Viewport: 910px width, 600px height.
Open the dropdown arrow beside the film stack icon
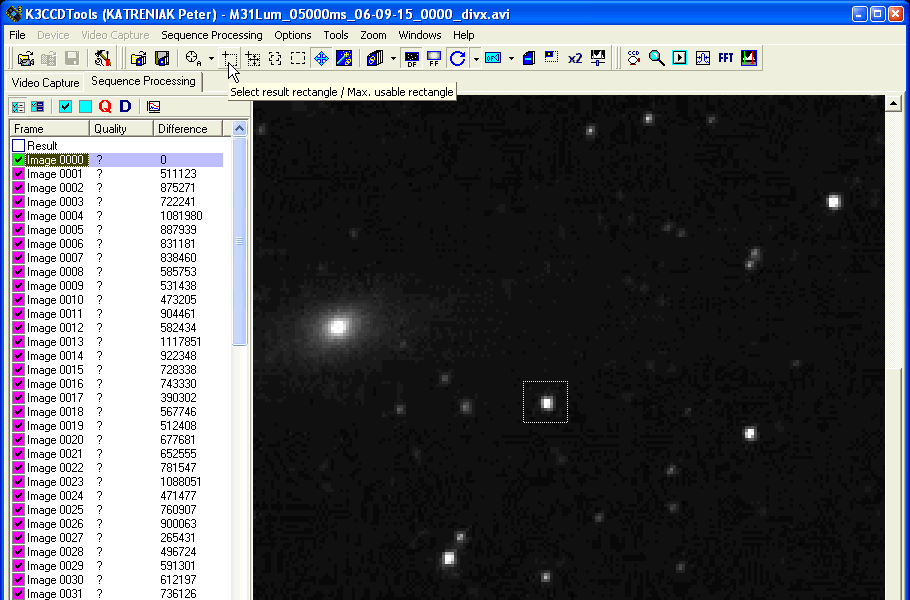(x=393, y=59)
